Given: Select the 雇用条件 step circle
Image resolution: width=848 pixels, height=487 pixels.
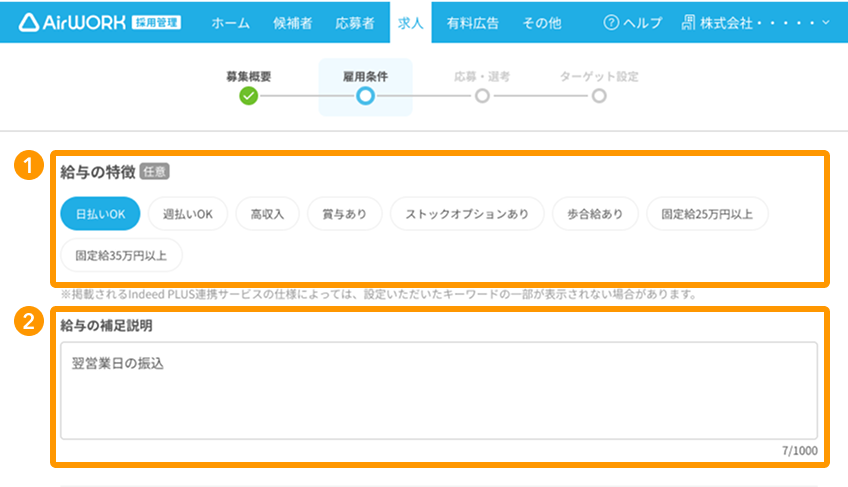Looking at the screenshot, I should pyautogui.click(x=366, y=96).
